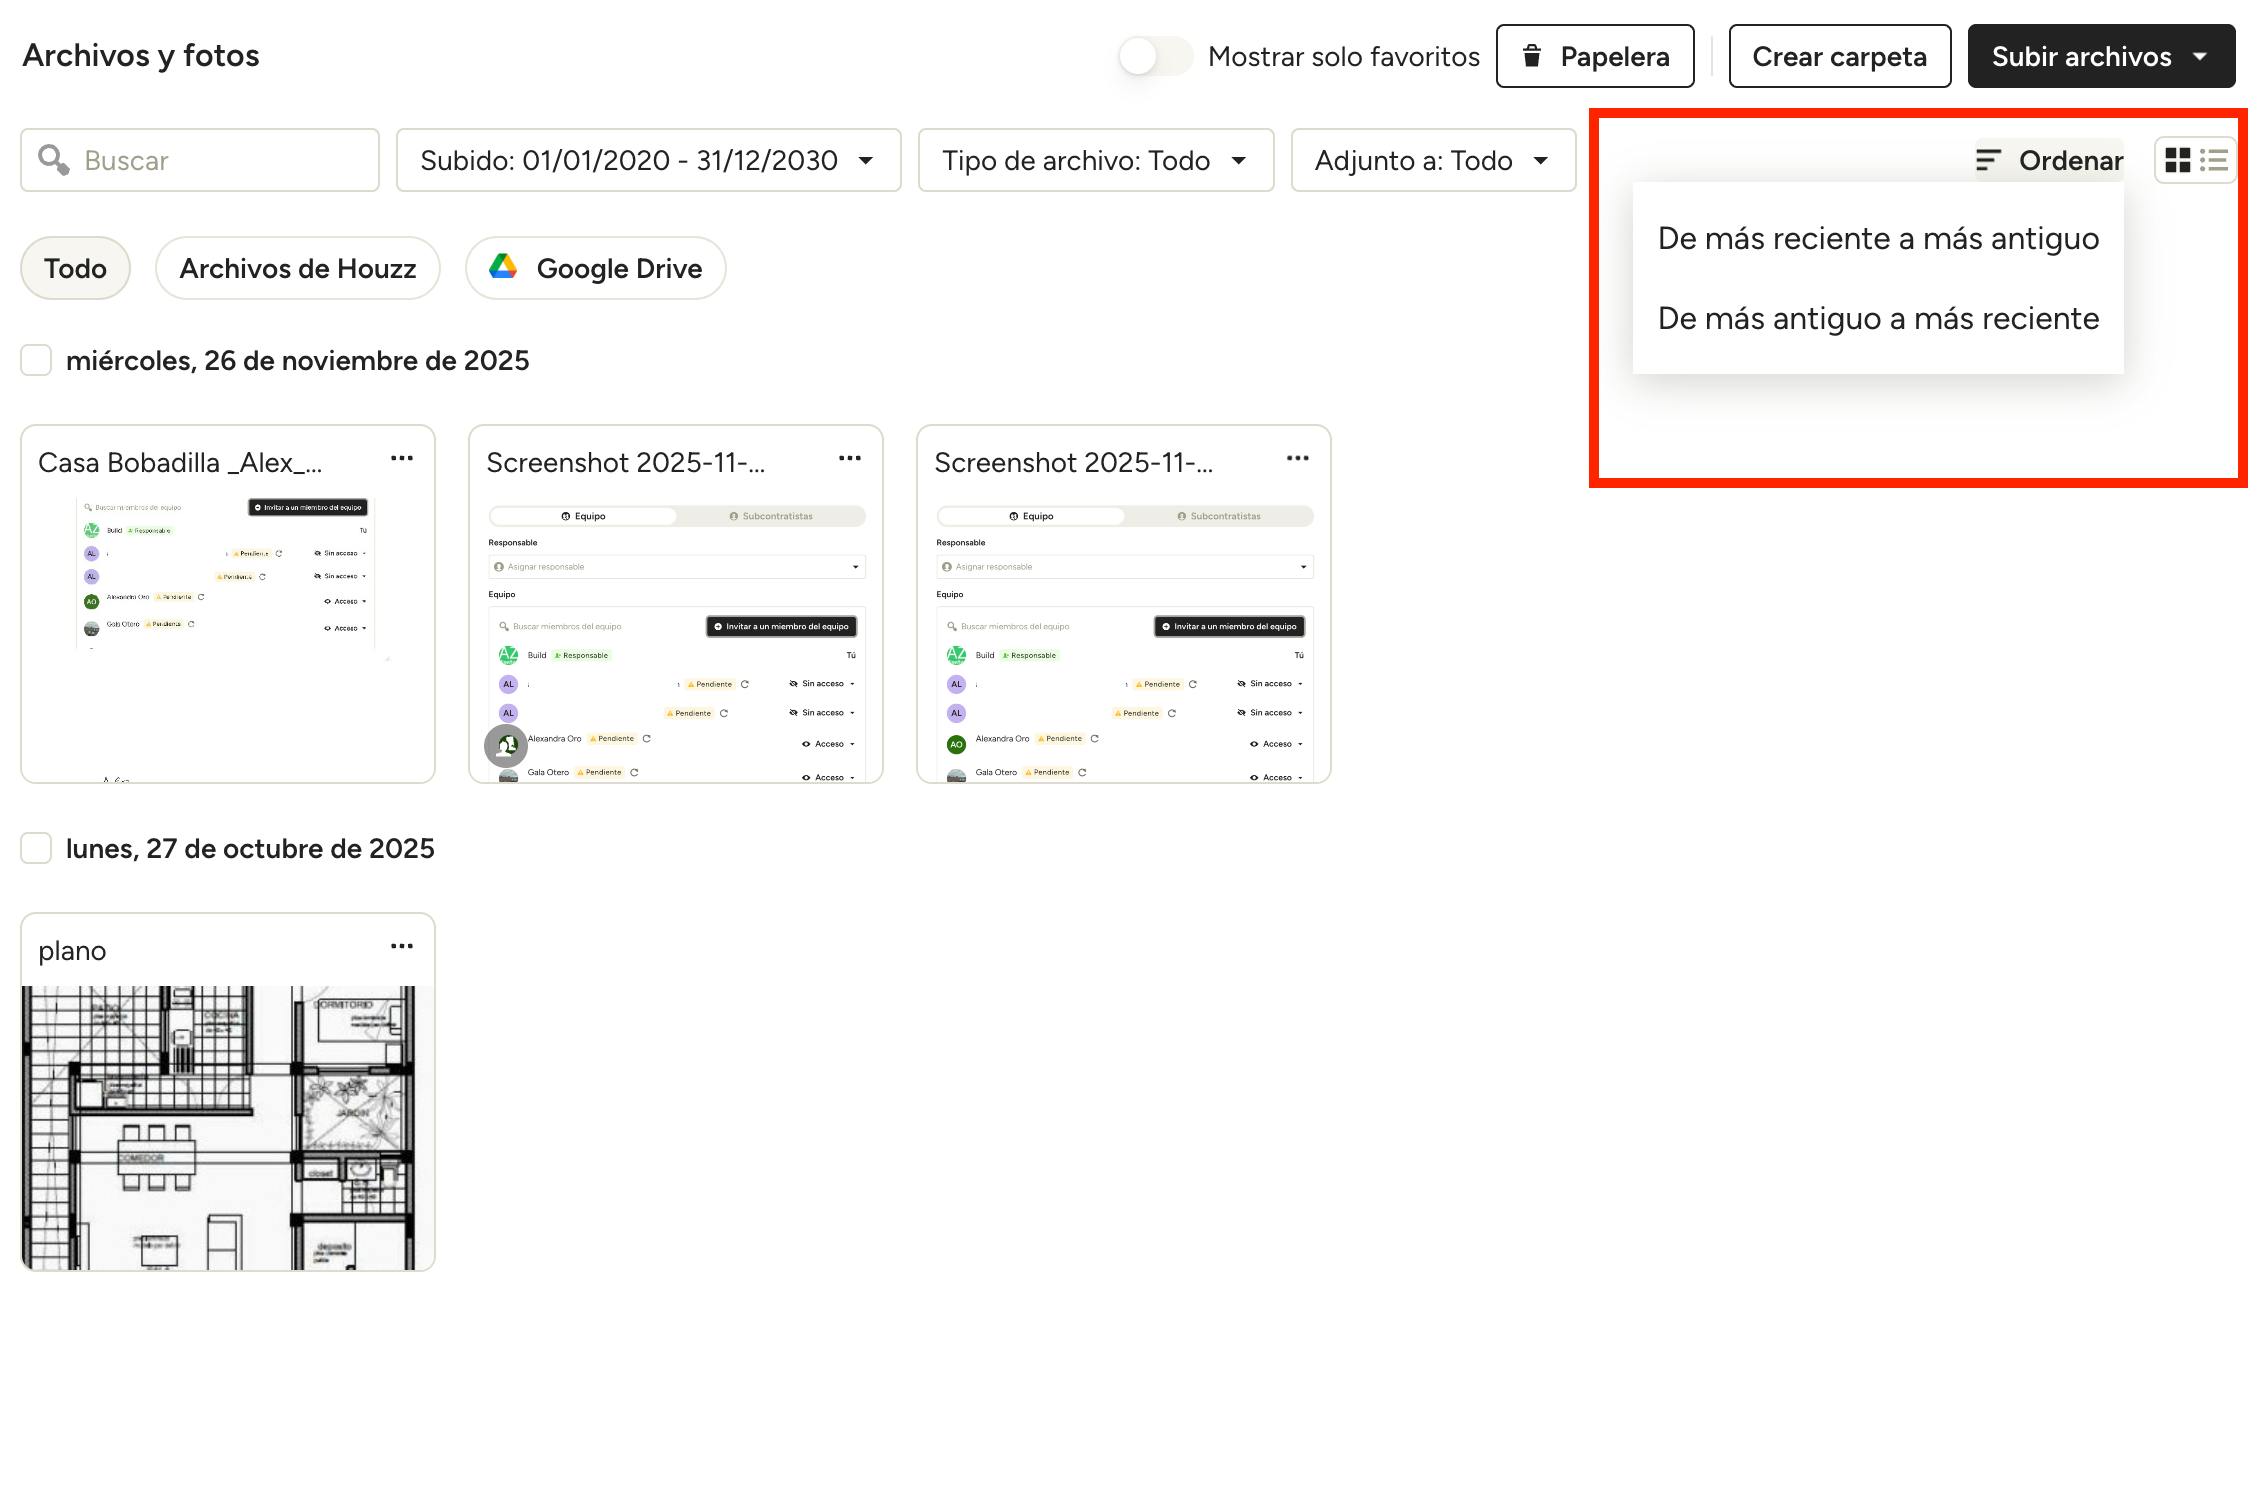Check the 26 de noviembre date checkbox
The height and width of the screenshot is (1494, 2268).
pos(36,360)
